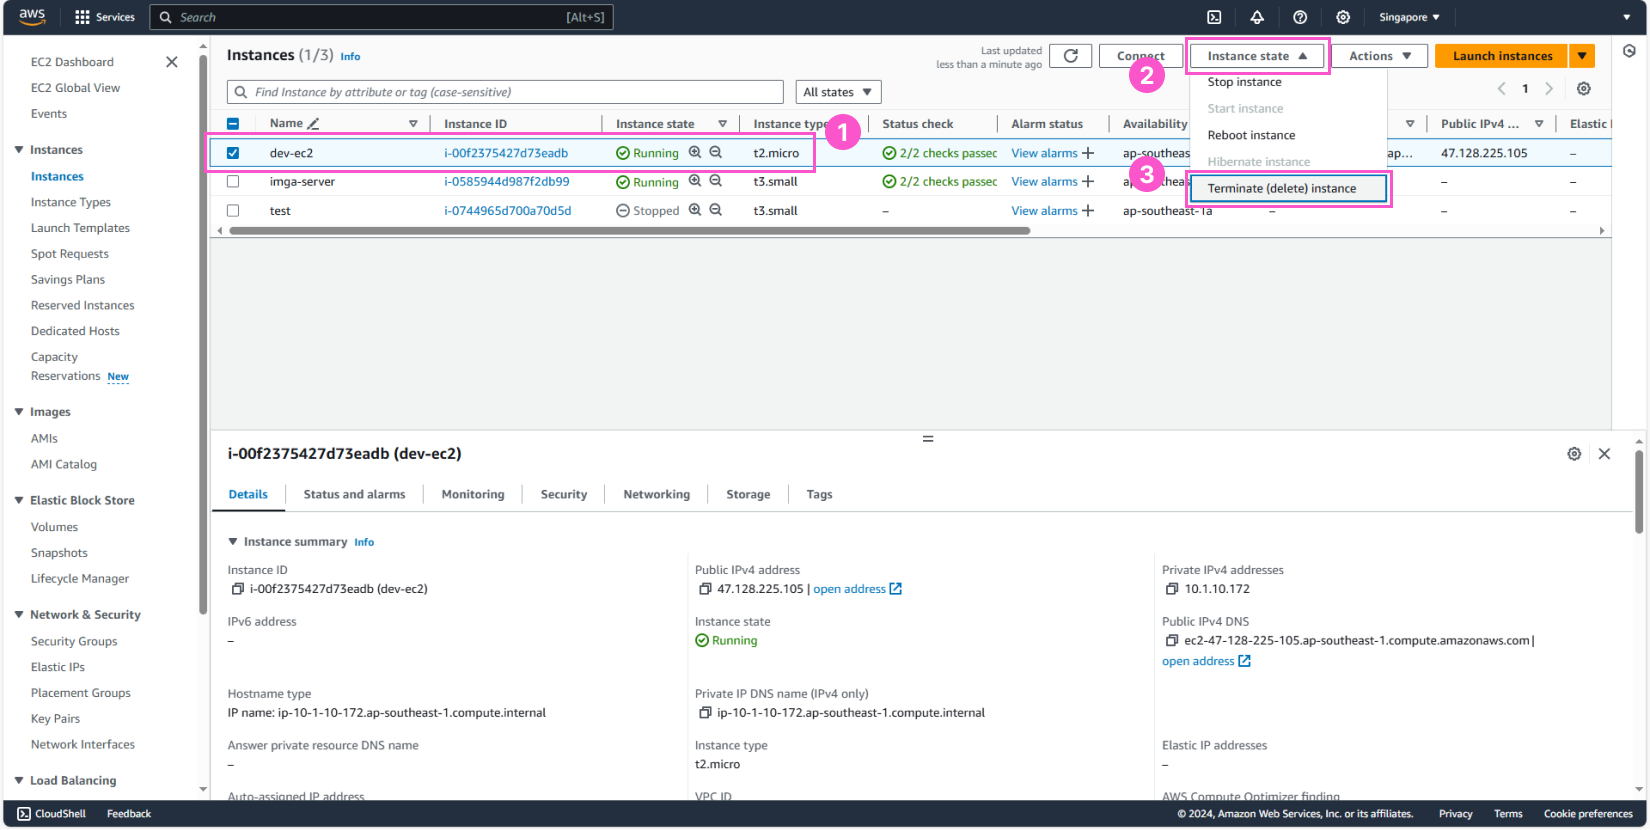Switch to Status and alarms tab
This screenshot has height=830, width=1650.
[354, 494]
